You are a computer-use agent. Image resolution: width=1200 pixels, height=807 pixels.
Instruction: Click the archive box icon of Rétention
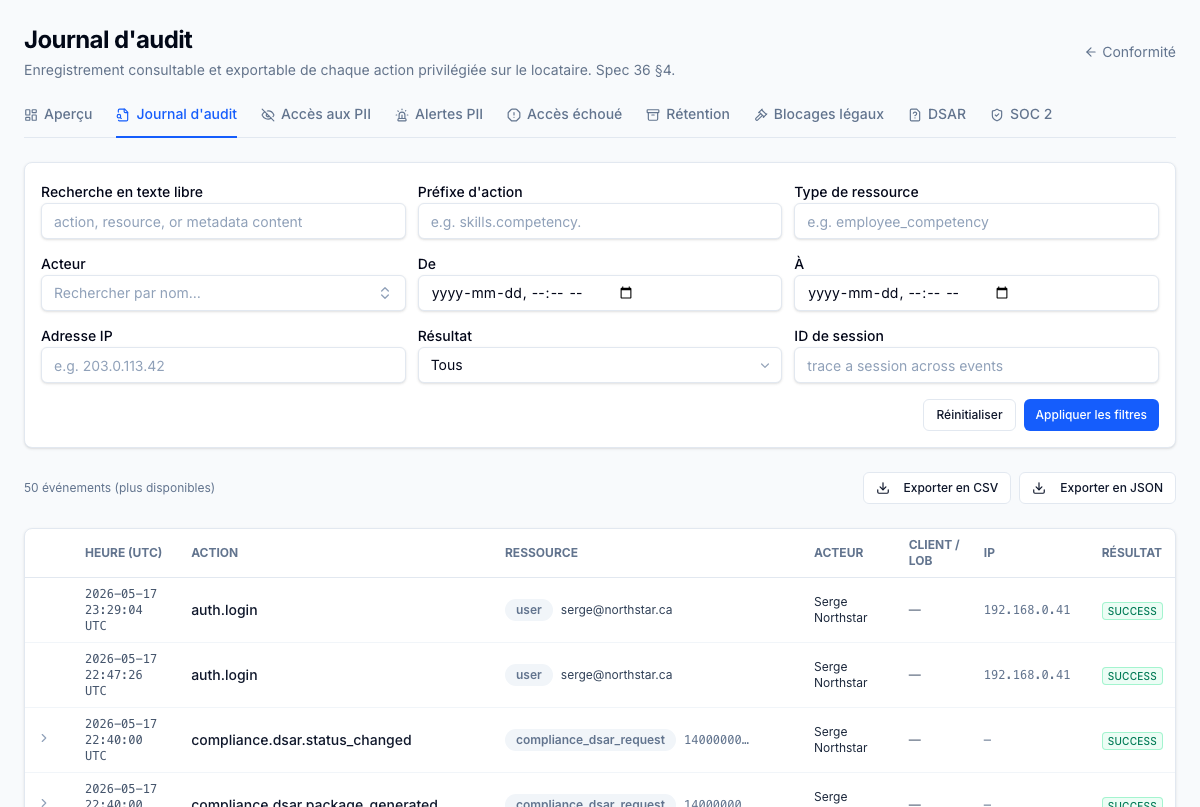click(653, 115)
